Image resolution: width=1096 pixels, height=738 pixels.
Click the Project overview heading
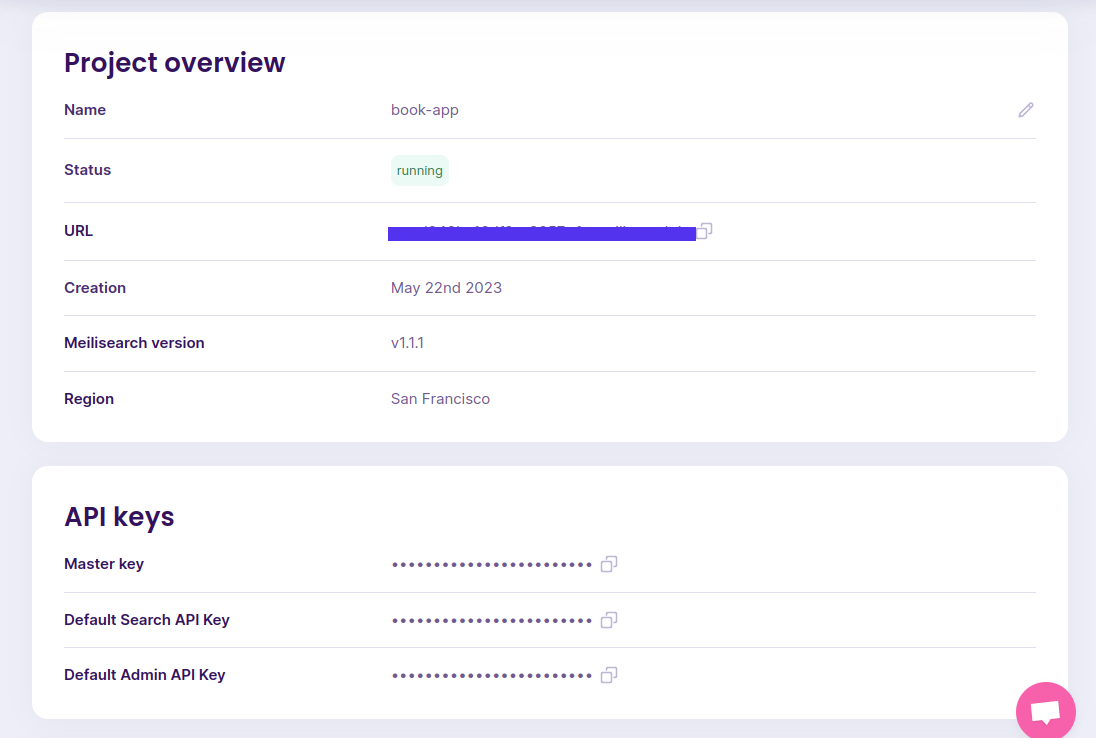[175, 62]
